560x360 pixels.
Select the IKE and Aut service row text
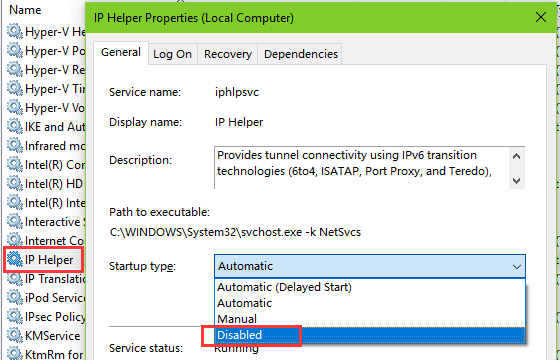pos(55,127)
